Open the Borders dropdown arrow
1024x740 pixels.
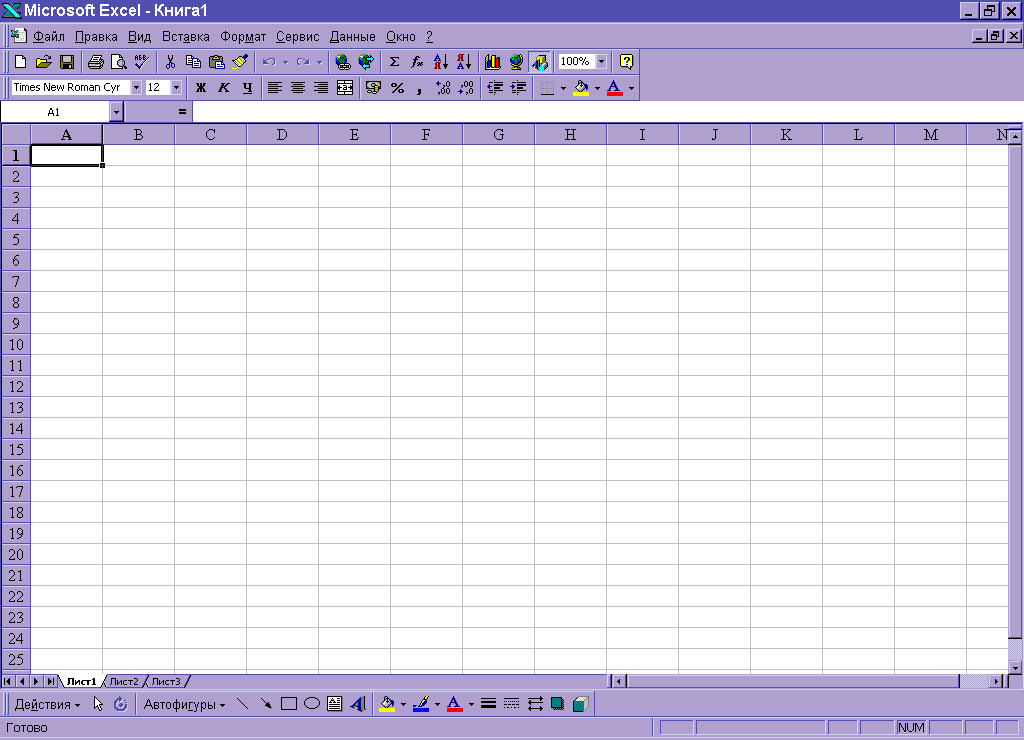point(564,88)
